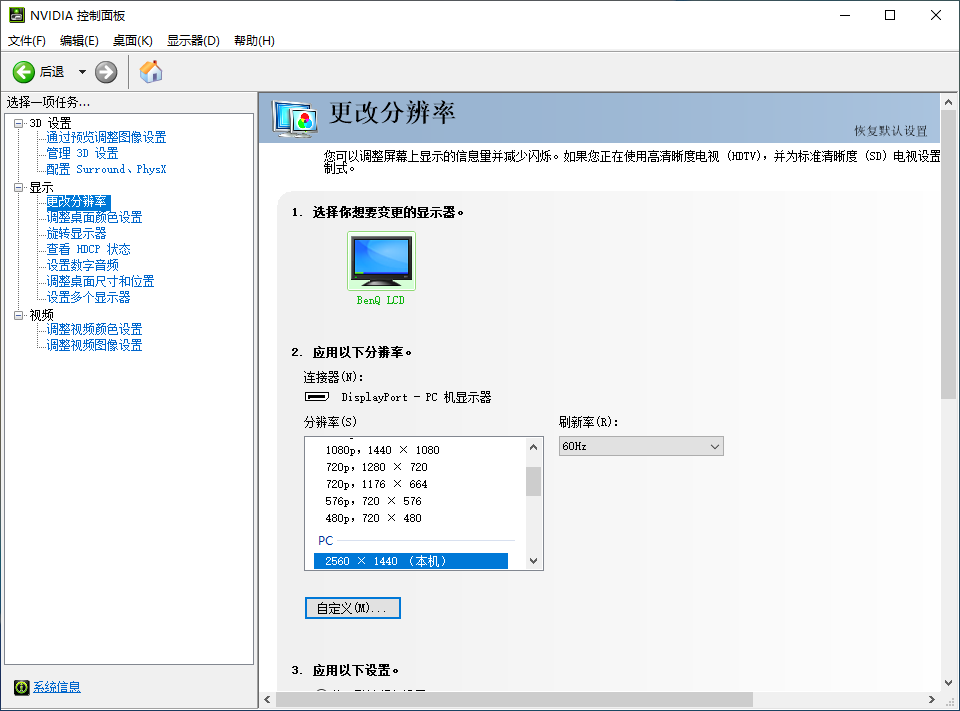
Task: Select 720p, 1280 × 720 resolution
Action: pos(377,467)
